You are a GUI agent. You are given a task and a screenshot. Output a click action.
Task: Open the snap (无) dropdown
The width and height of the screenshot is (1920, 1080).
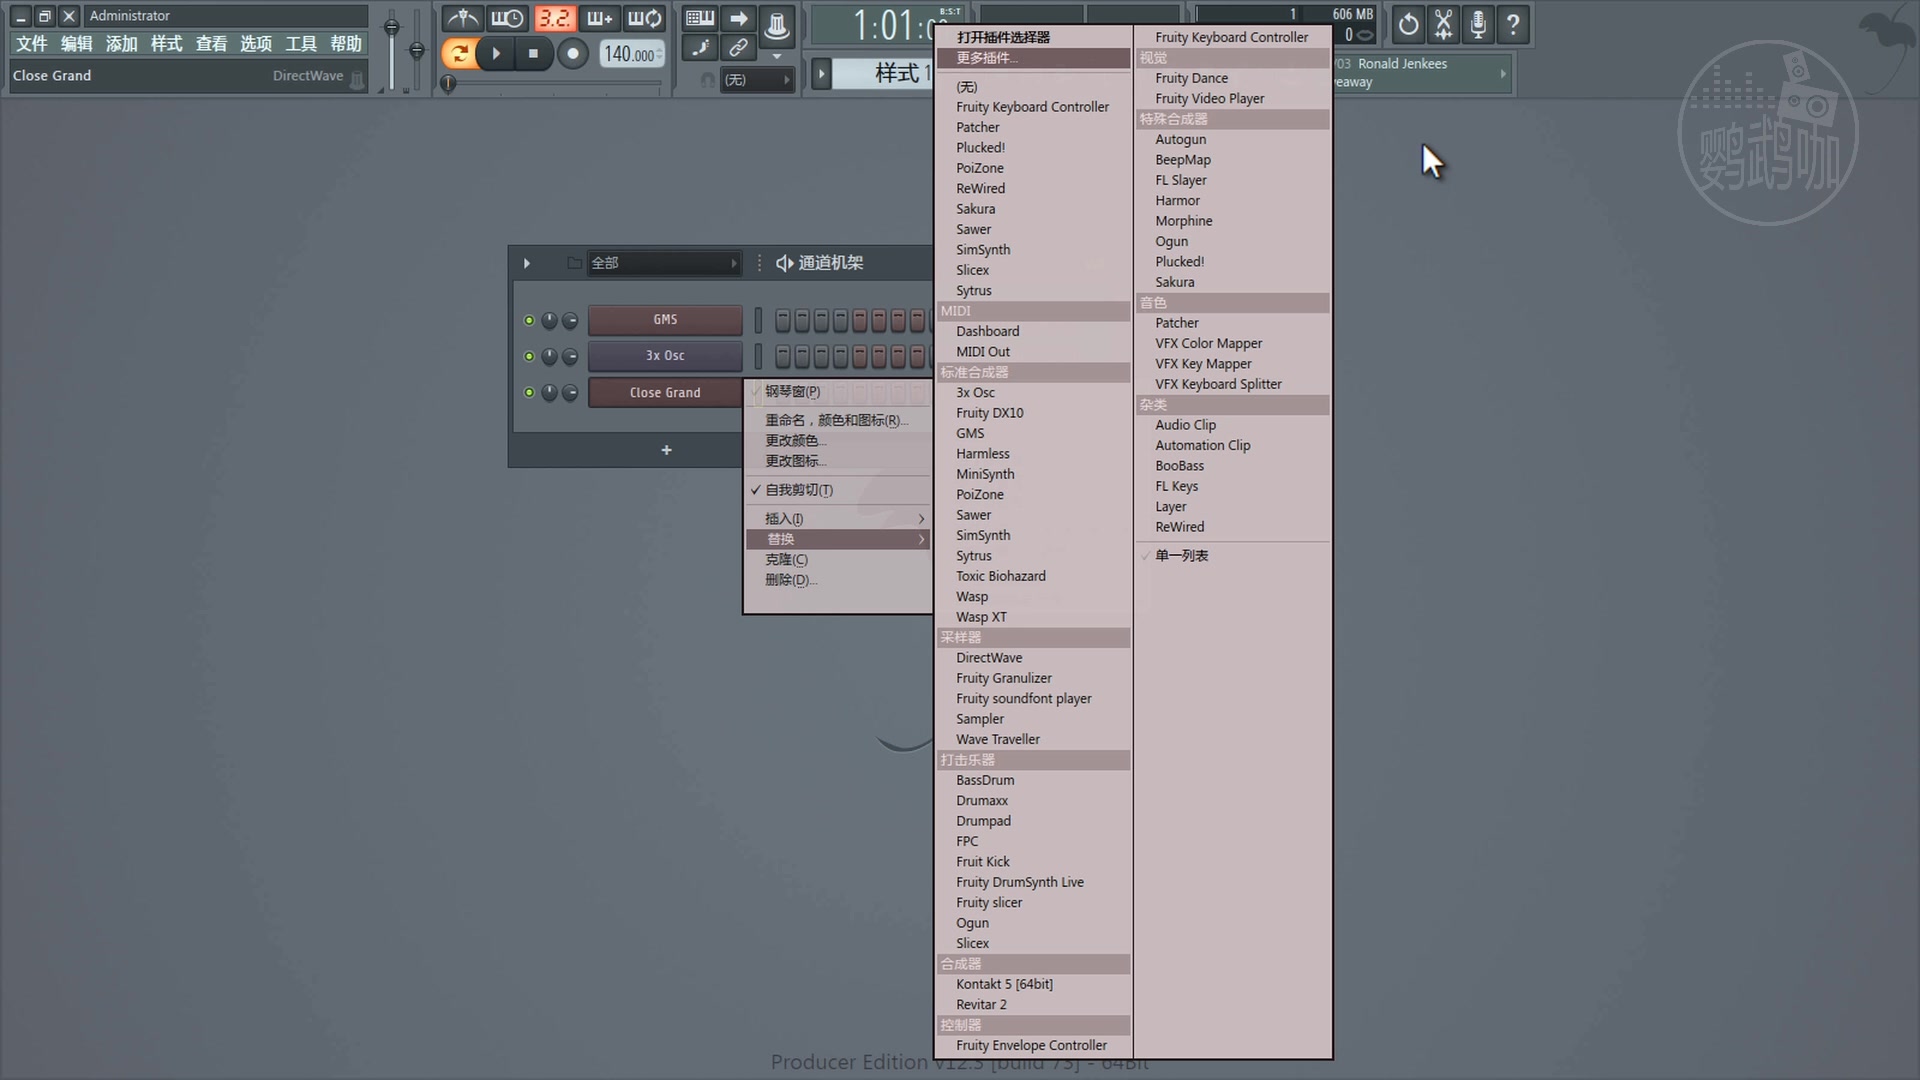tap(757, 80)
